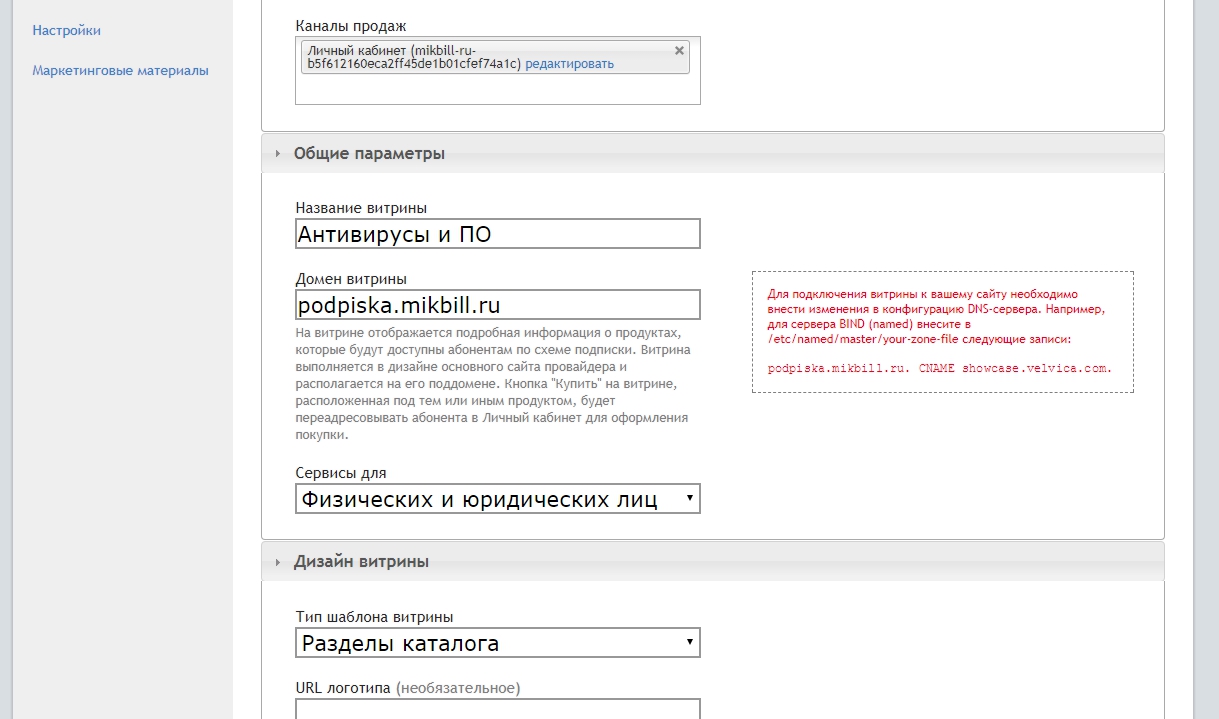Open Настройки in the sidebar
This screenshot has width=1219, height=719.
66,31
